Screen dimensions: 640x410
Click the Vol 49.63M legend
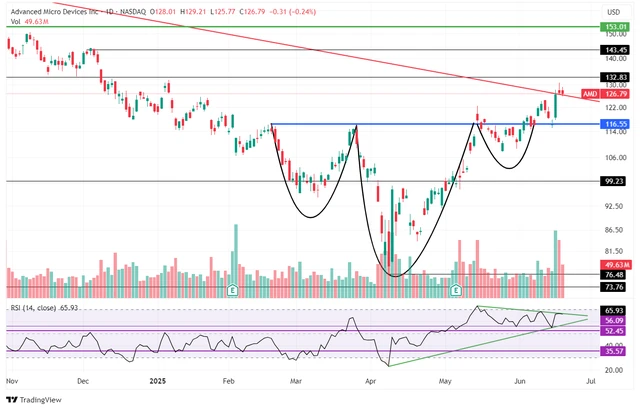click(29, 22)
